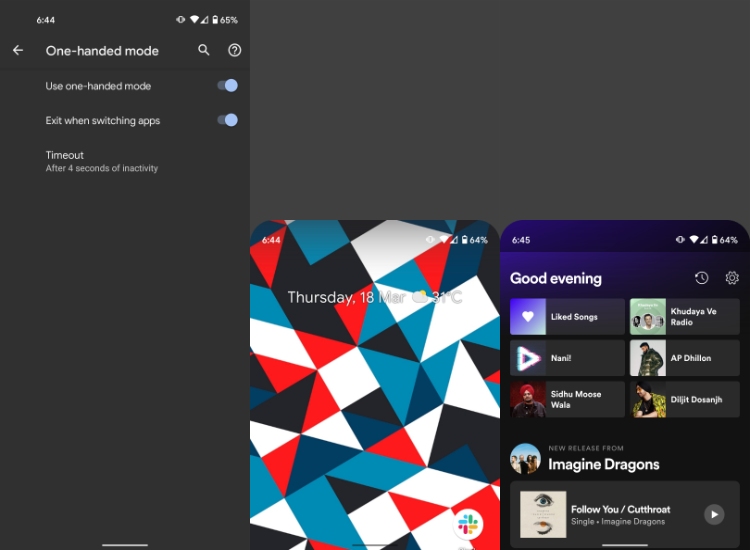Tap the date and weather widget
750x550 pixels.
pos(374,297)
